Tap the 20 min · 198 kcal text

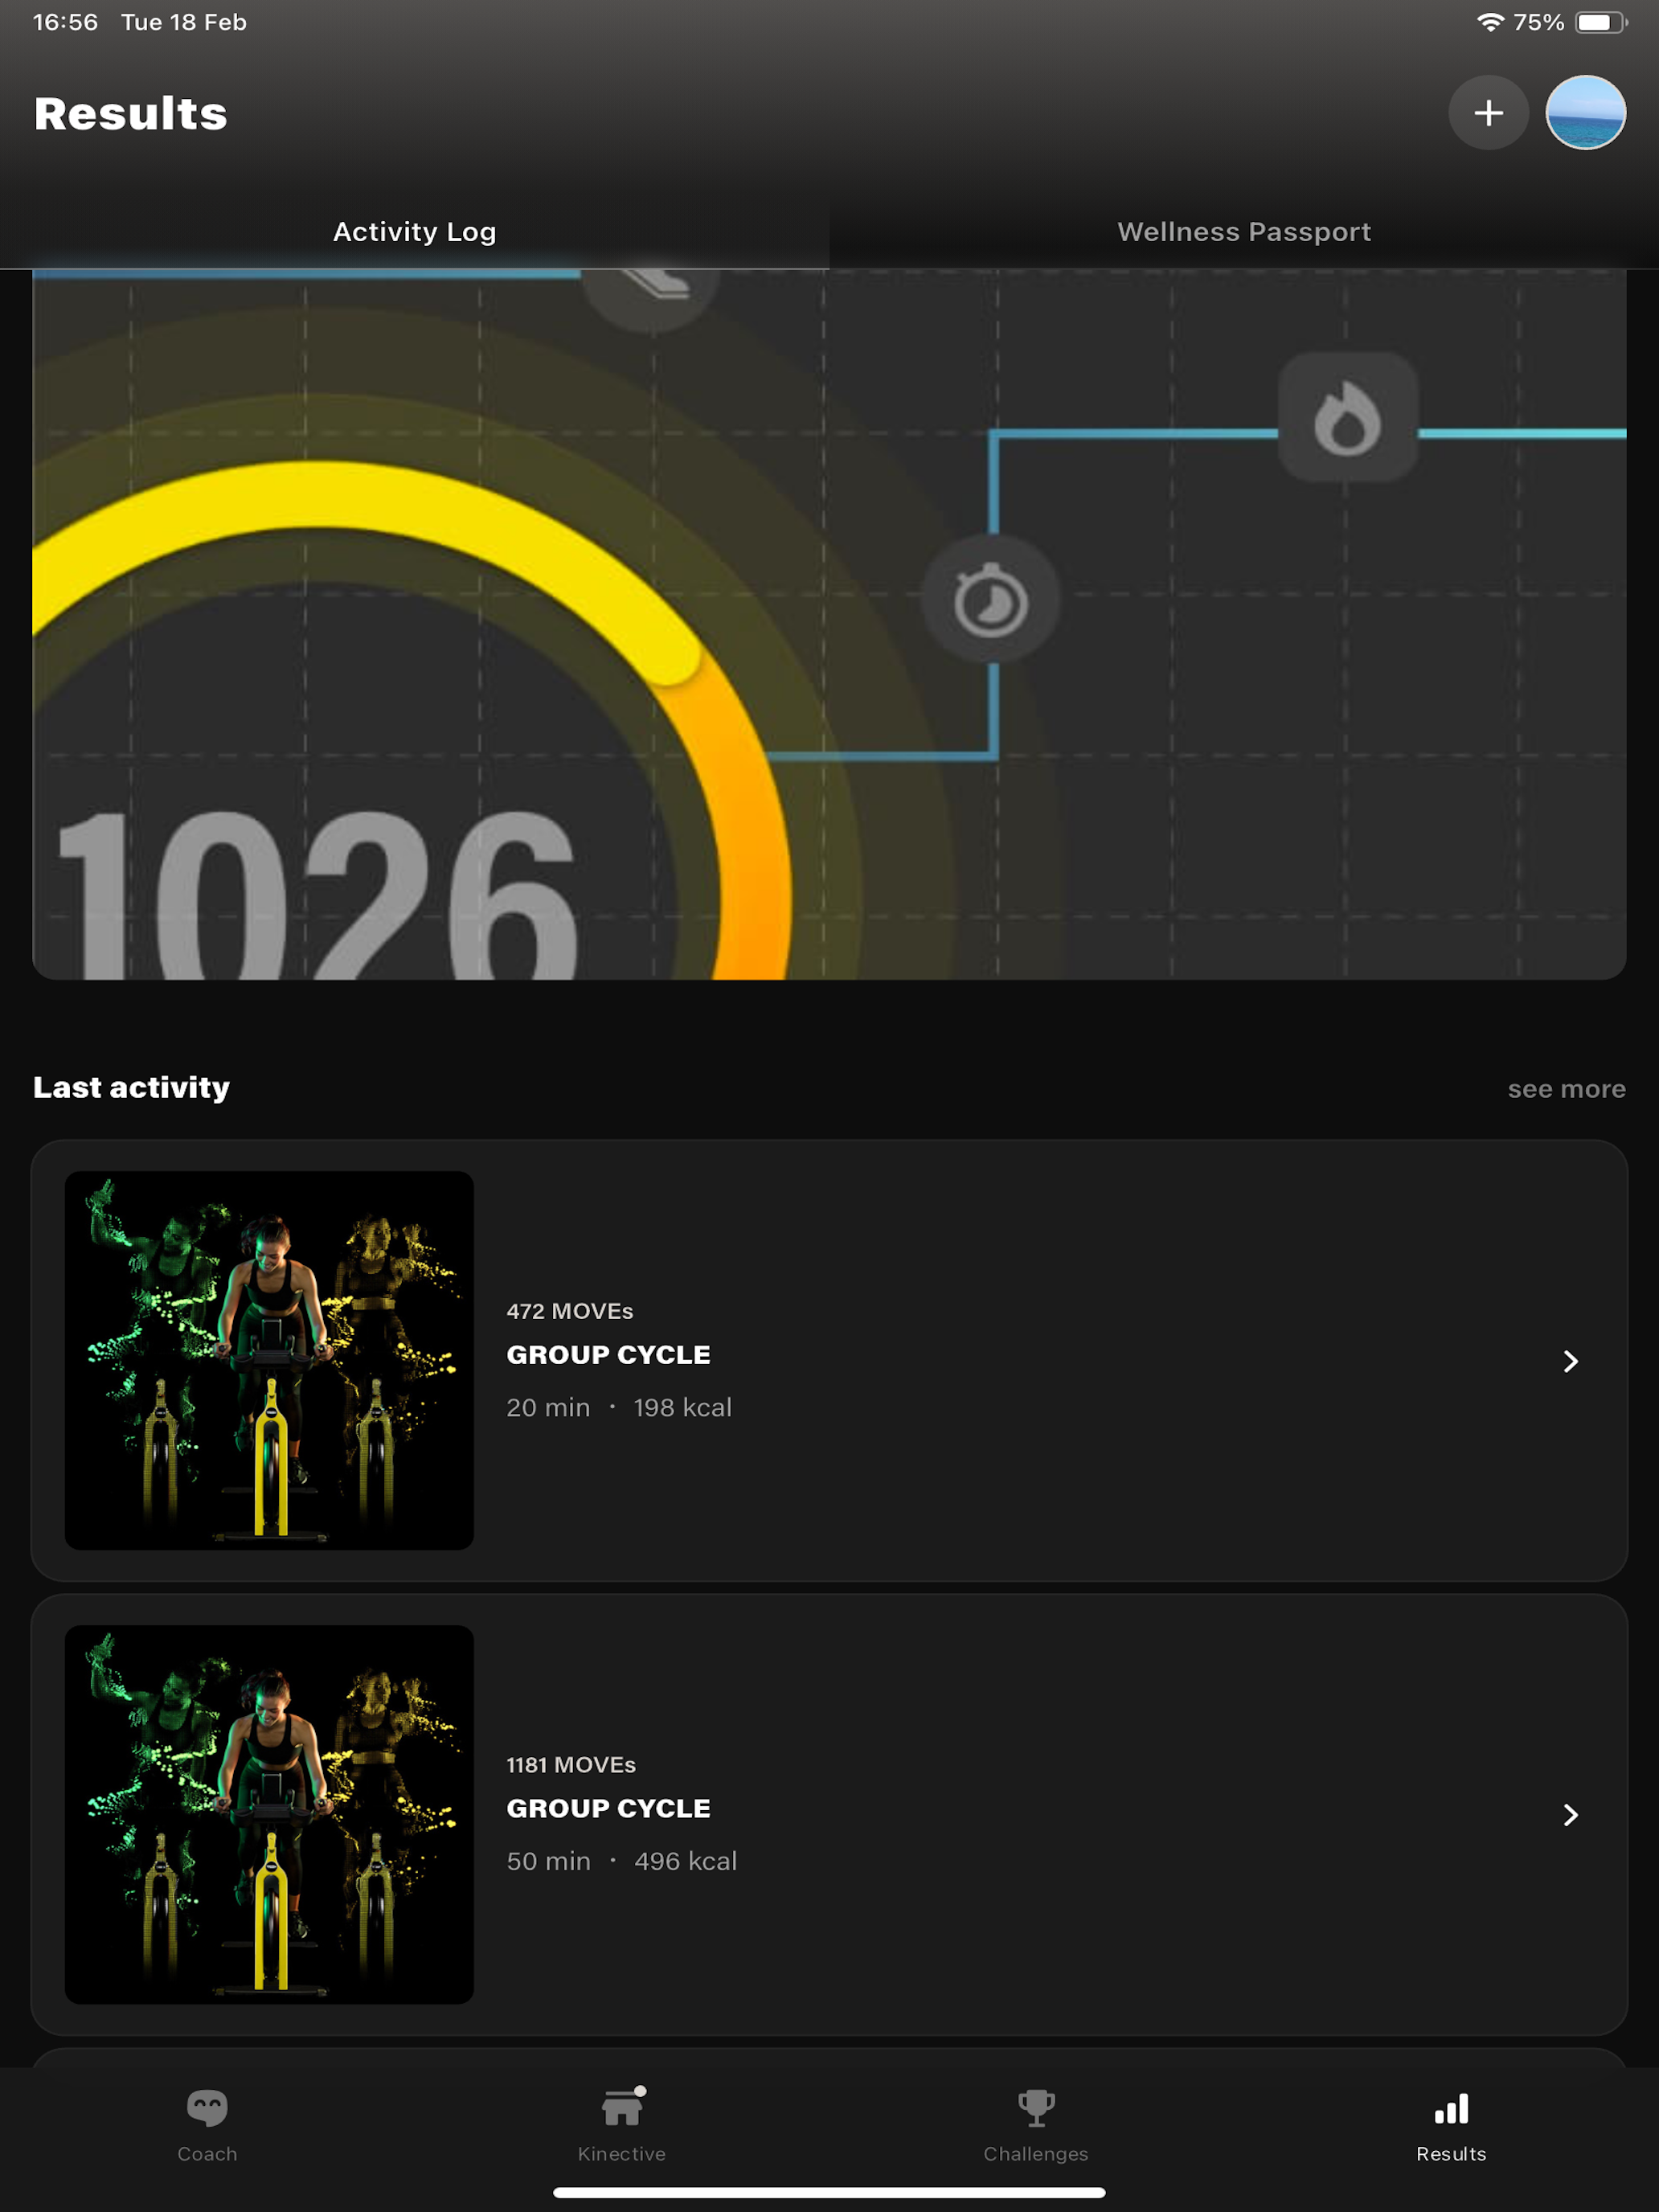[x=619, y=1408]
